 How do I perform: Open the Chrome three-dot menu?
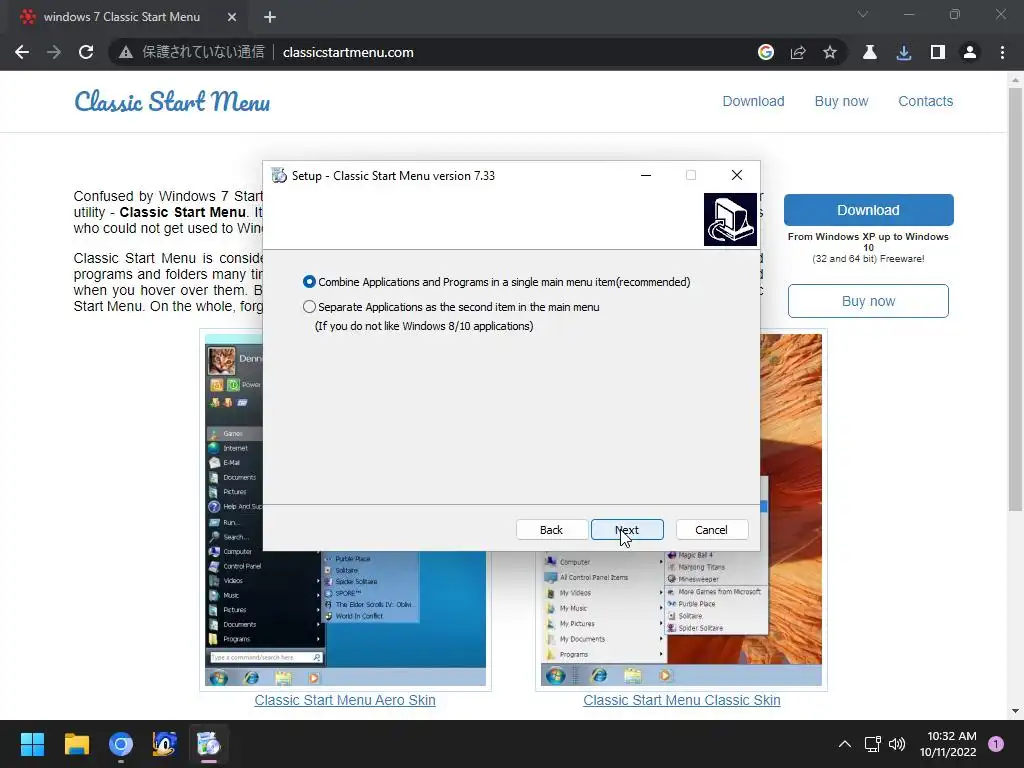(x=1002, y=52)
